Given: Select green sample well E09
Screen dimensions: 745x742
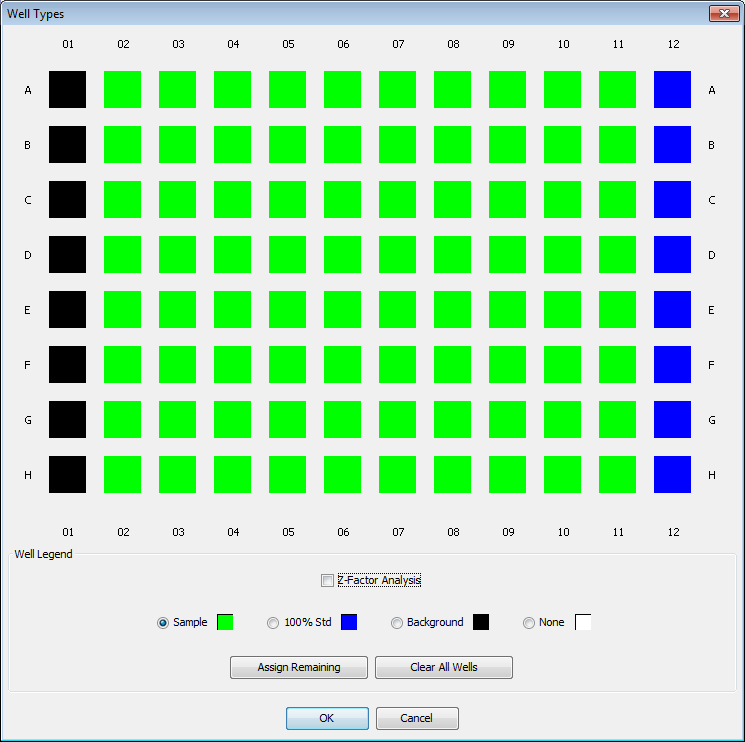Looking at the screenshot, I should pos(507,310).
